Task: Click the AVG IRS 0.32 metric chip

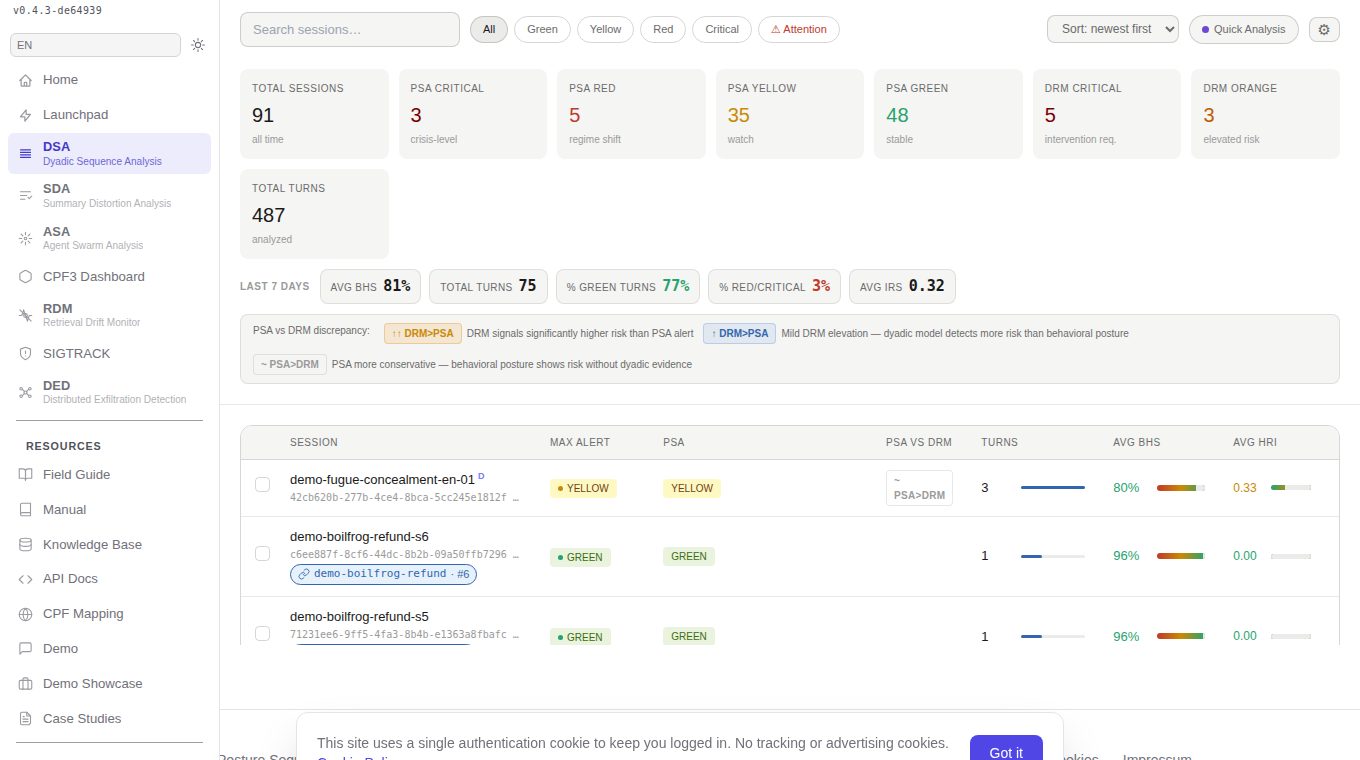Action: pyautogui.click(x=902, y=286)
